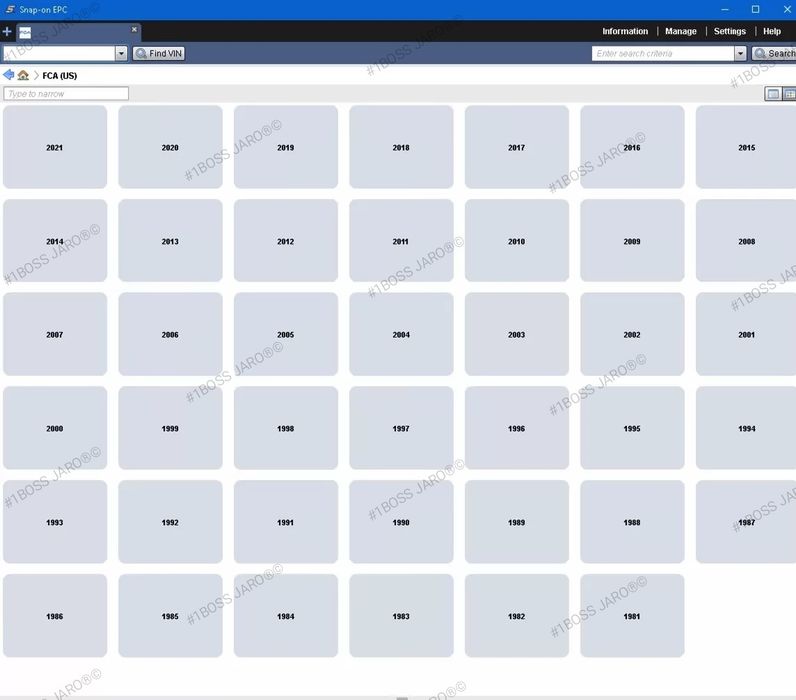This screenshot has height=700, width=796.
Task: Click the Find VIN button
Action: pos(159,53)
